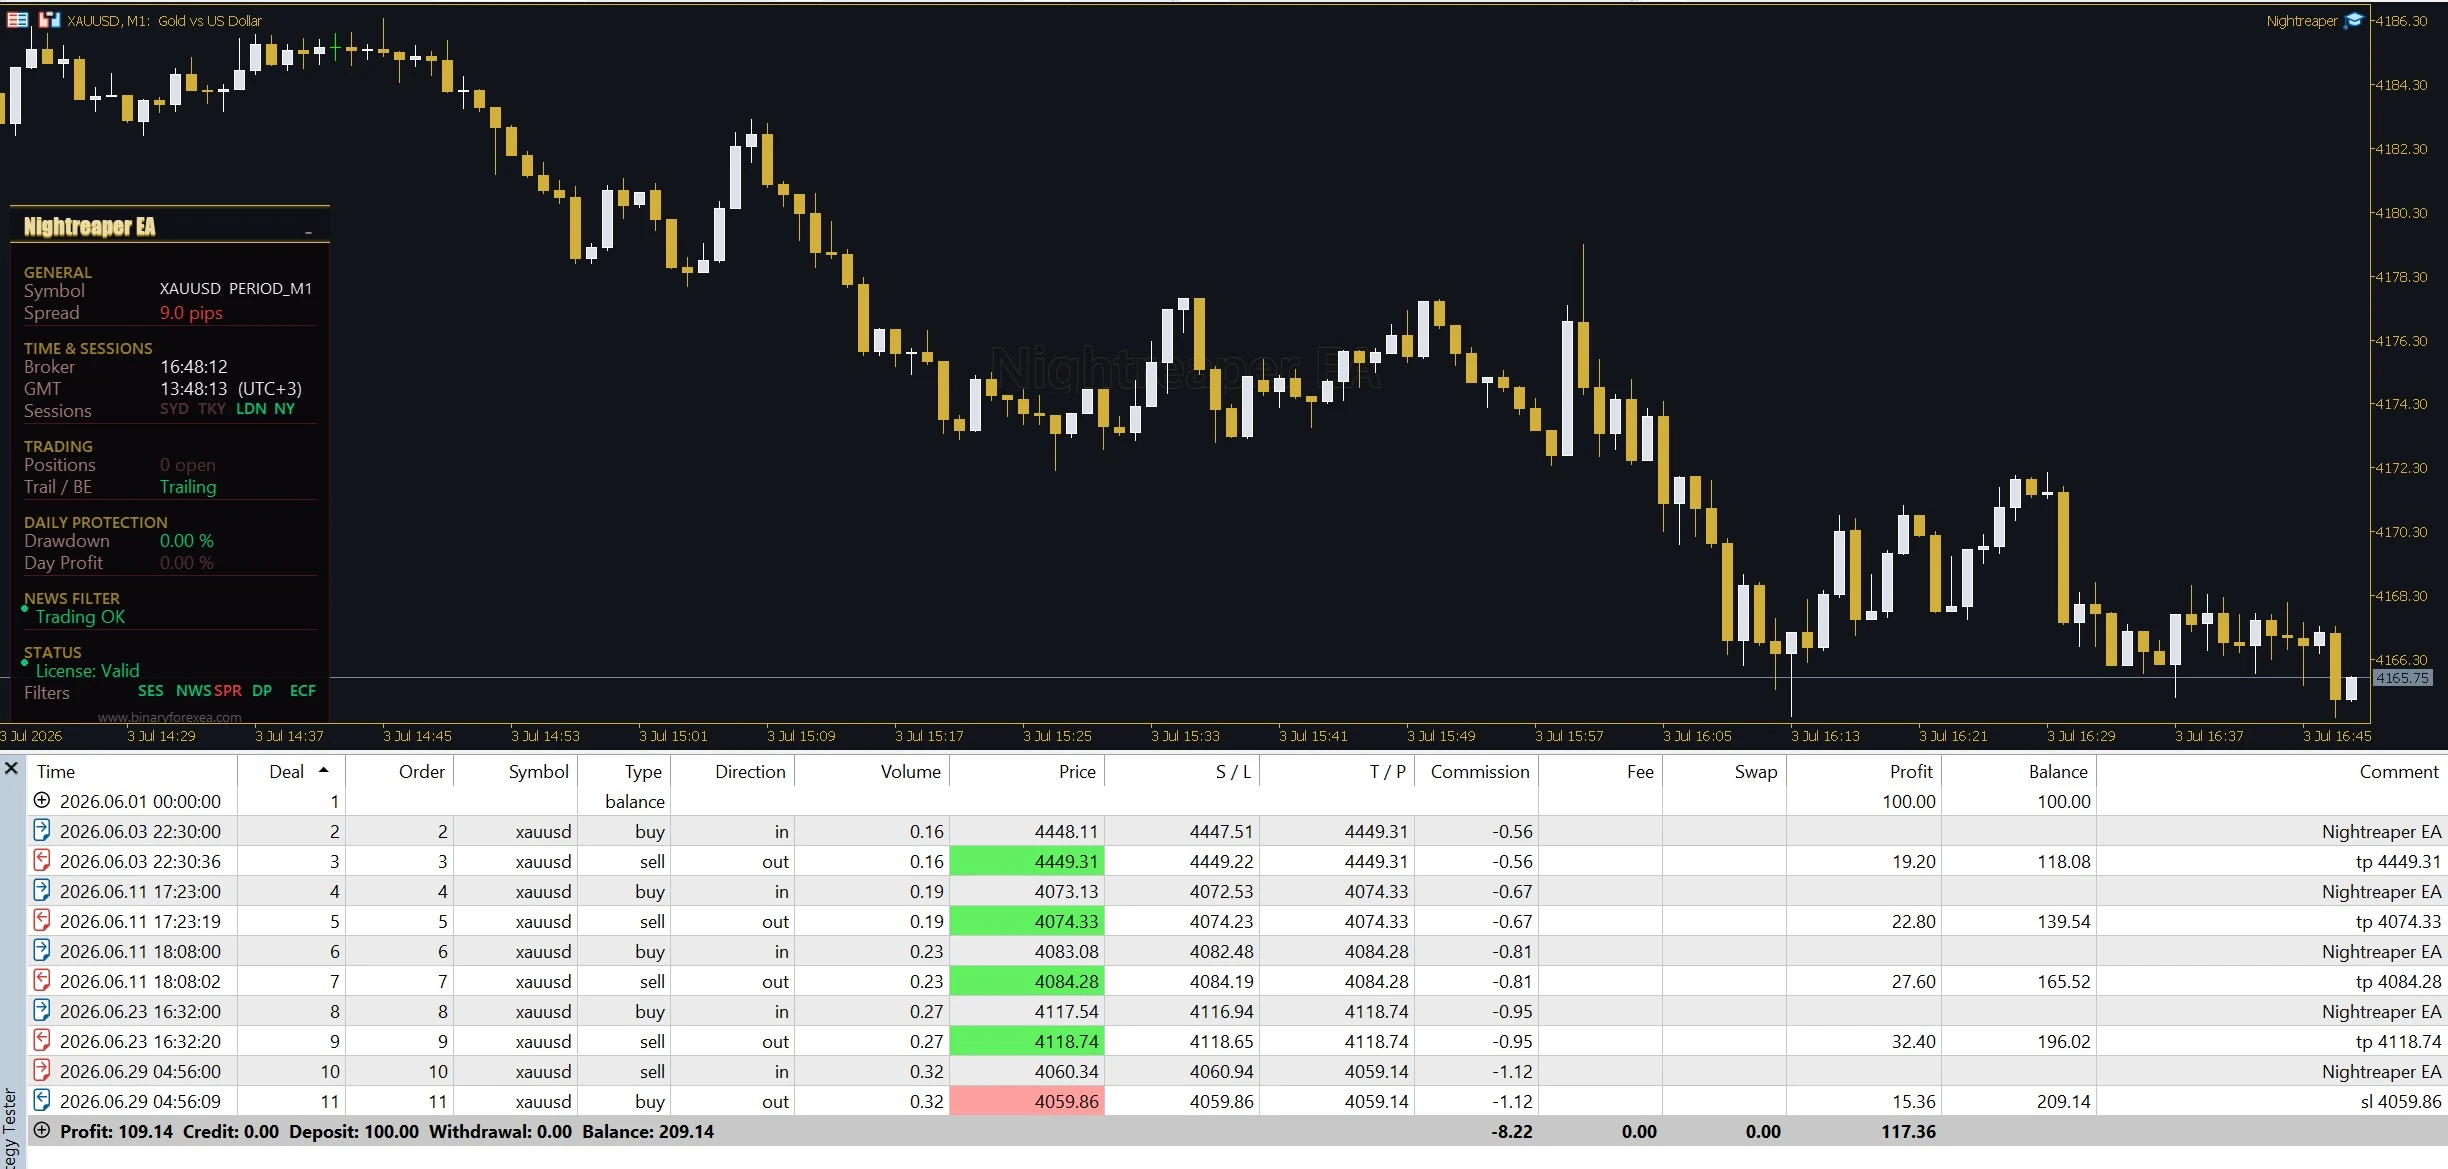Click the '3 Jul 15:09' time axis label
This screenshot has width=2448, height=1169.
[x=801, y=736]
